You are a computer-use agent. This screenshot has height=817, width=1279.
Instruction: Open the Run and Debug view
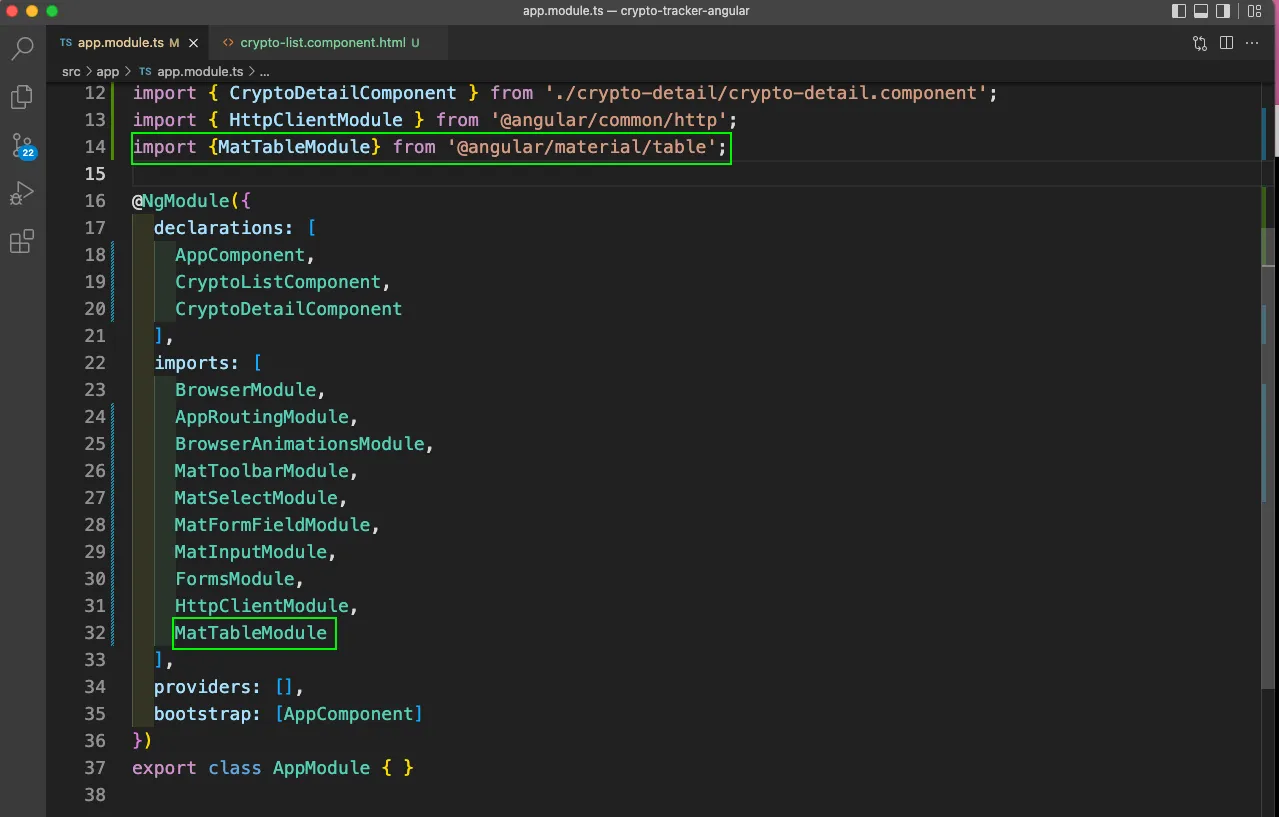(22, 193)
